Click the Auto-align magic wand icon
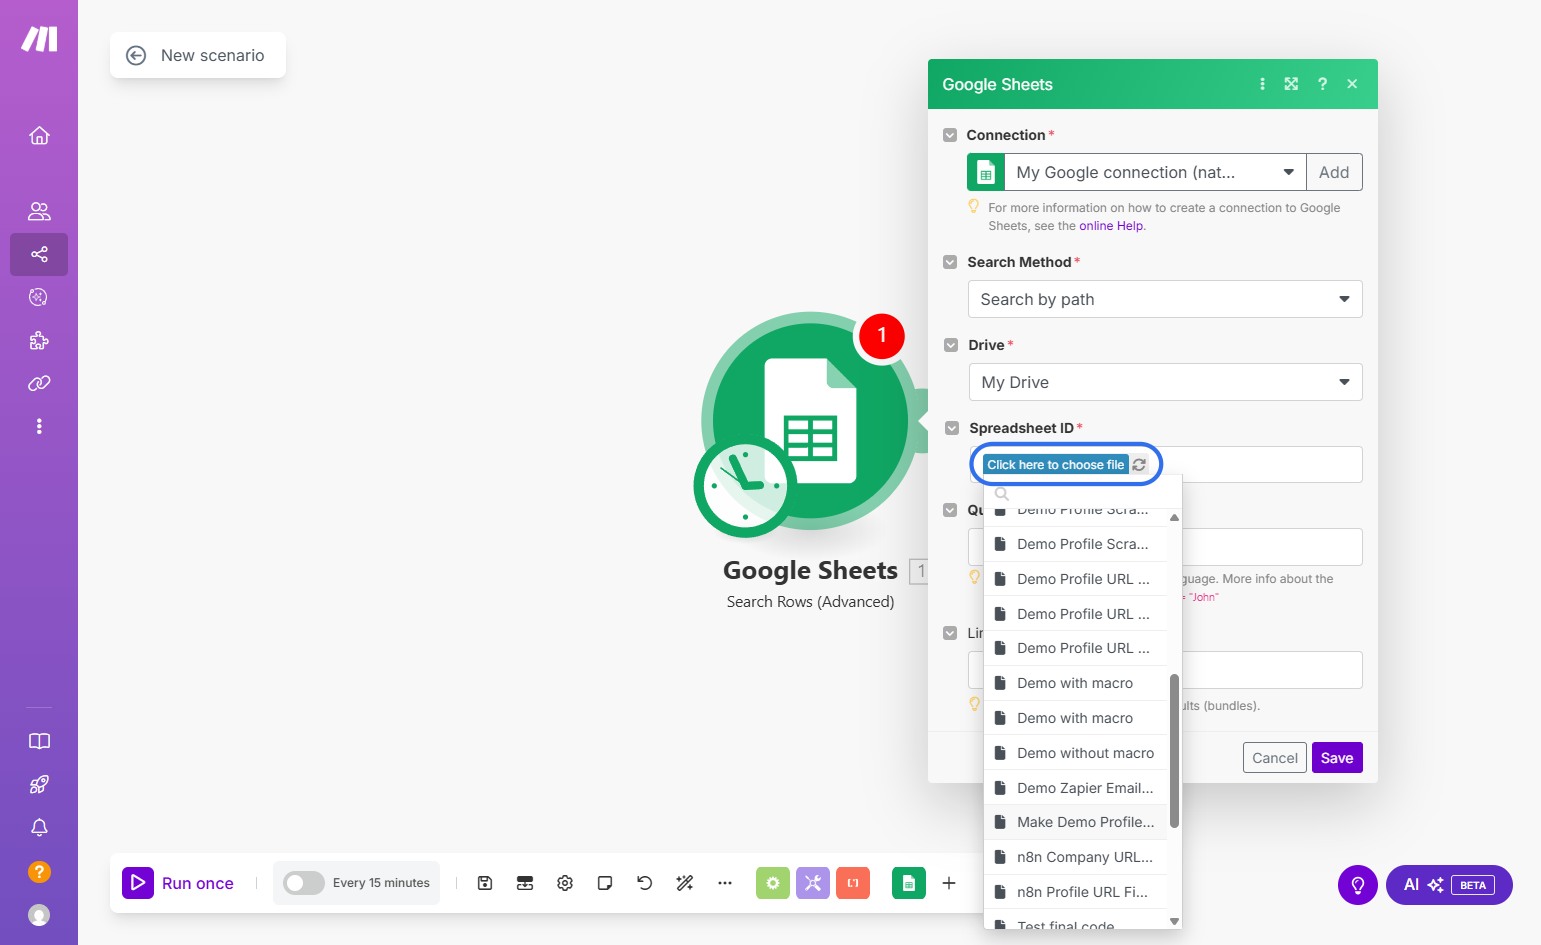This screenshot has width=1541, height=945. tap(685, 883)
